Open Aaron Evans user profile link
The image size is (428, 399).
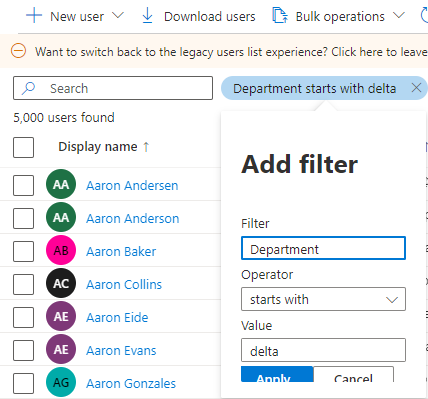pyautogui.click(x=121, y=351)
